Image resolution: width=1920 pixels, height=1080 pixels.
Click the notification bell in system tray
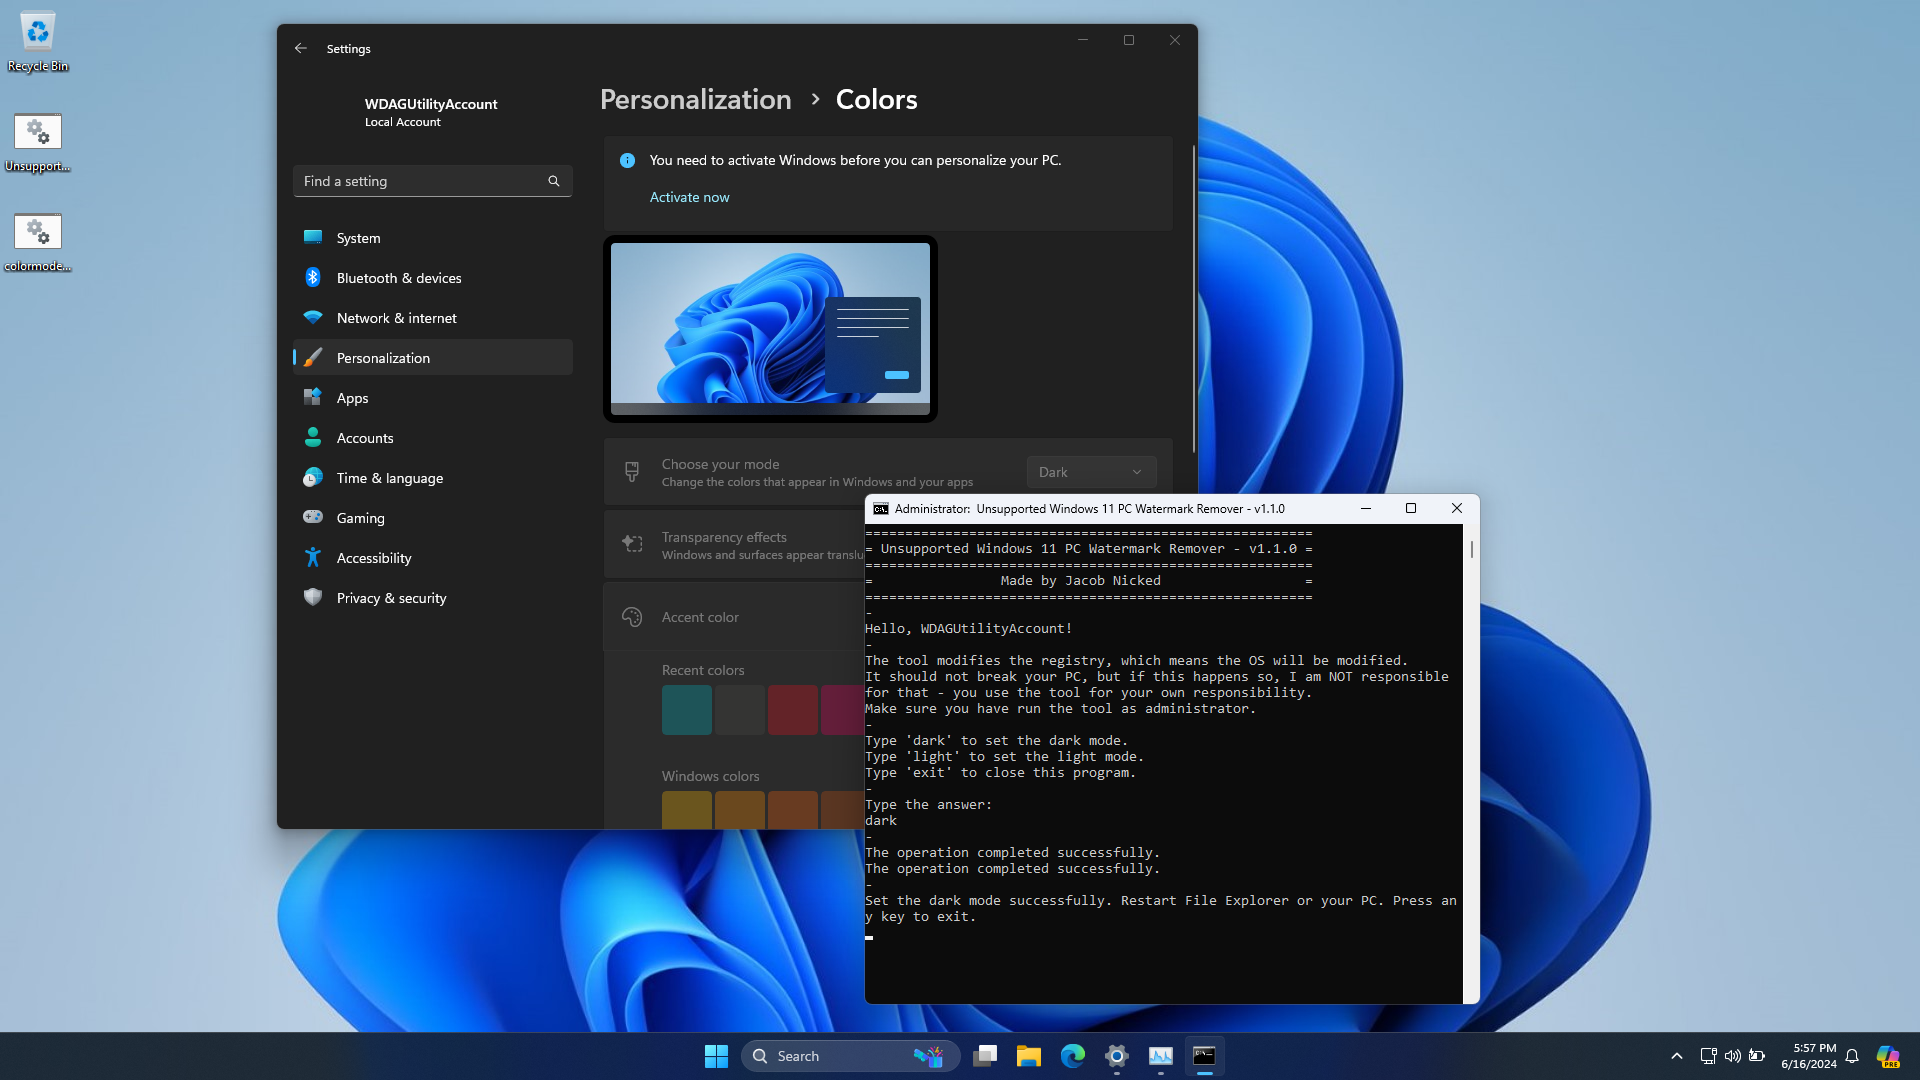pos(1852,1056)
